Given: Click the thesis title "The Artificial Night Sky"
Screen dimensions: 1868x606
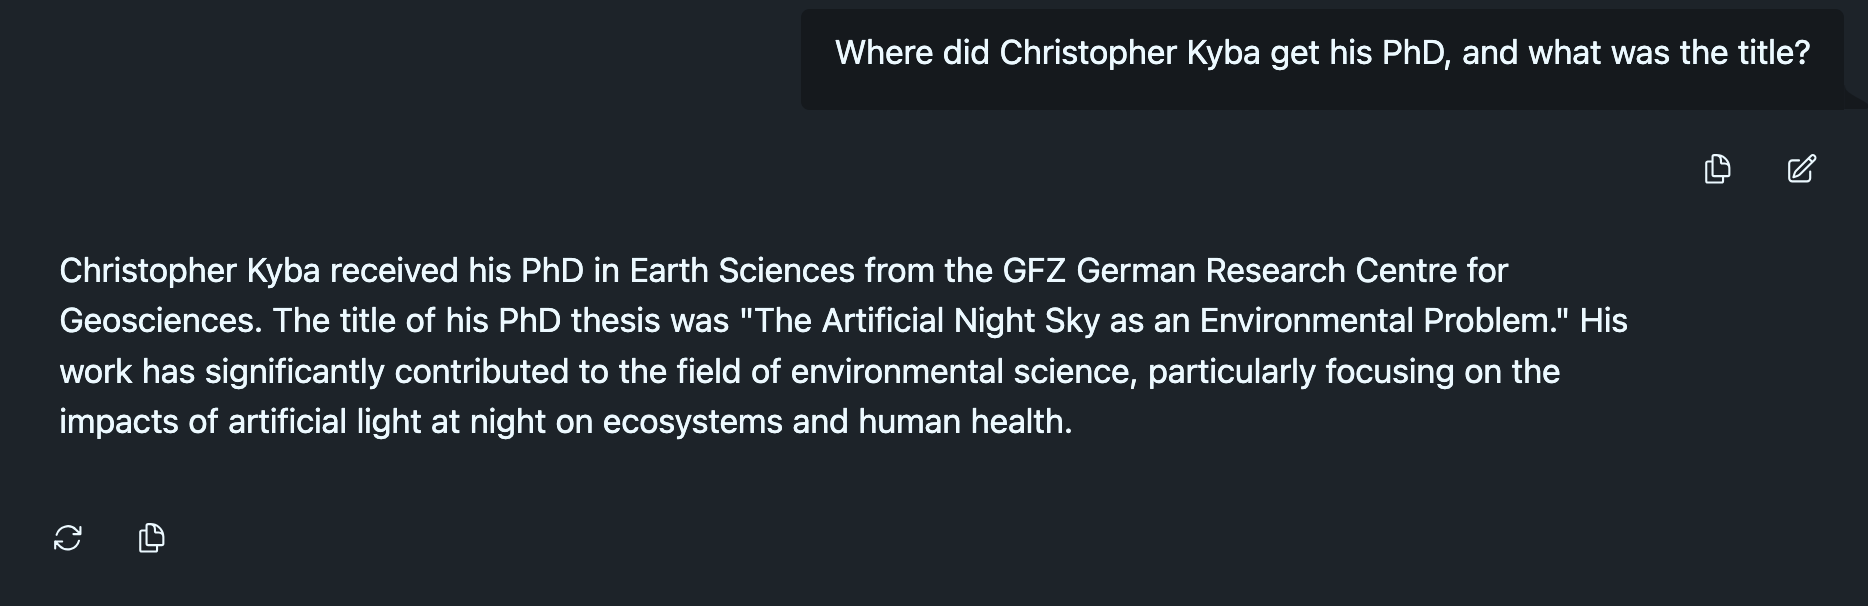Looking at the screenshot, I should click(x=919, y=321).
